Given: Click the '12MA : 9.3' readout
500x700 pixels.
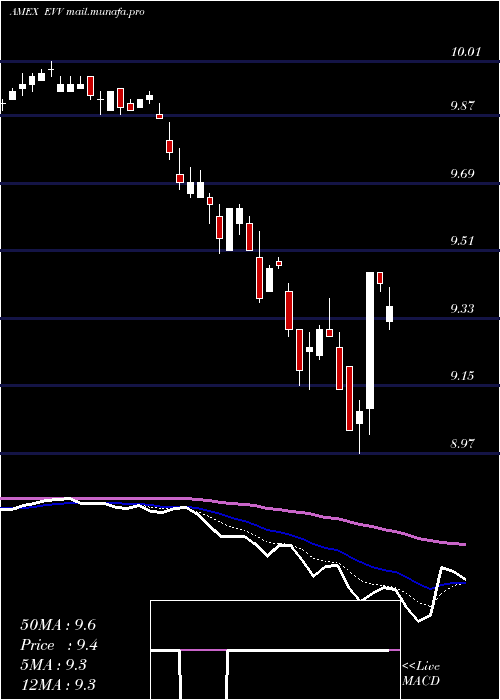Looking at the screenshot, I should (58, 685).
